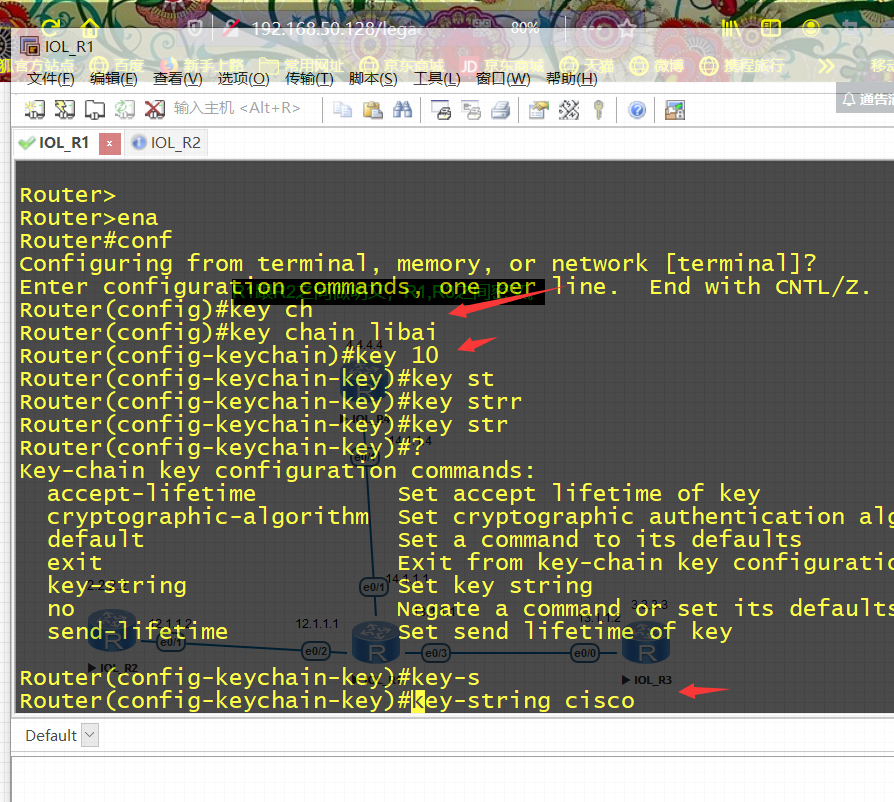Viewport: 894px width, 802px height.
Task: Expand the Default dropdown arrow
Action: 90,735
